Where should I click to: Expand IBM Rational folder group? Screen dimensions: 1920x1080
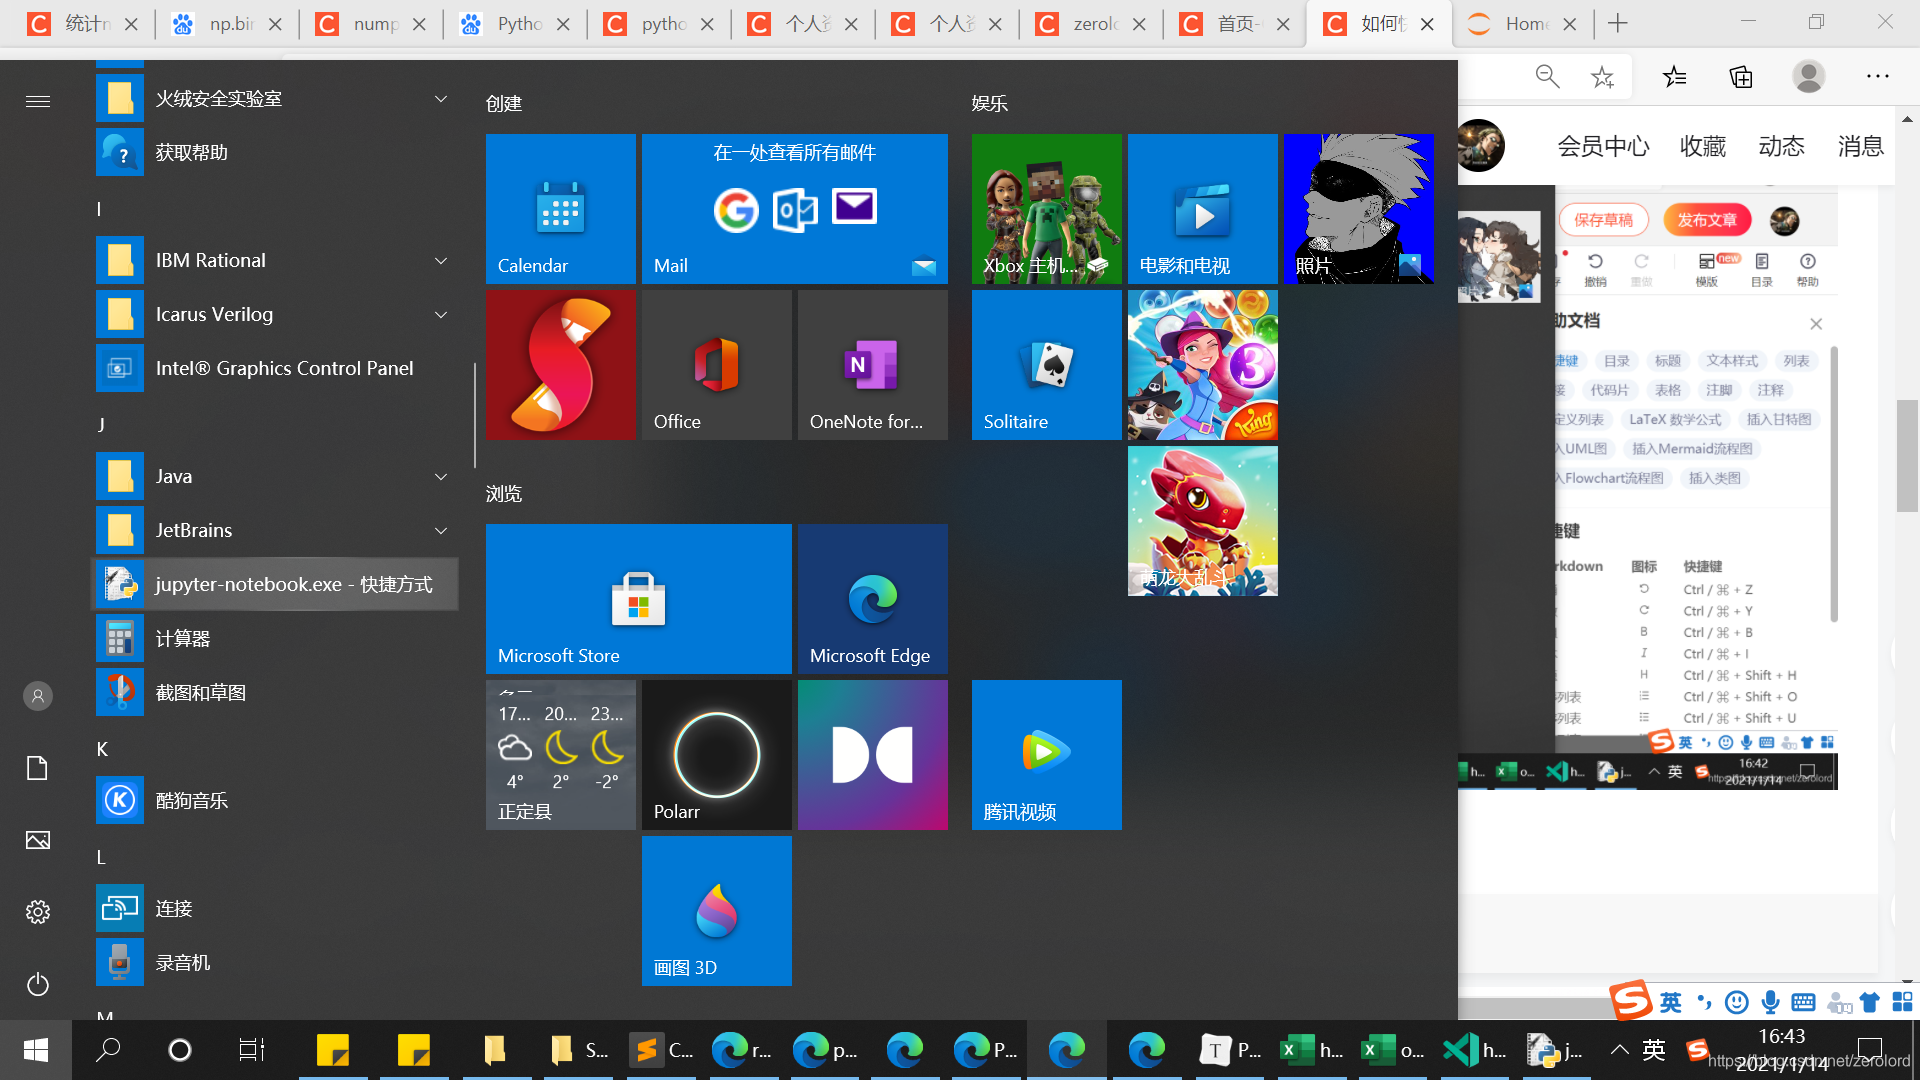[x=440, y=260]
